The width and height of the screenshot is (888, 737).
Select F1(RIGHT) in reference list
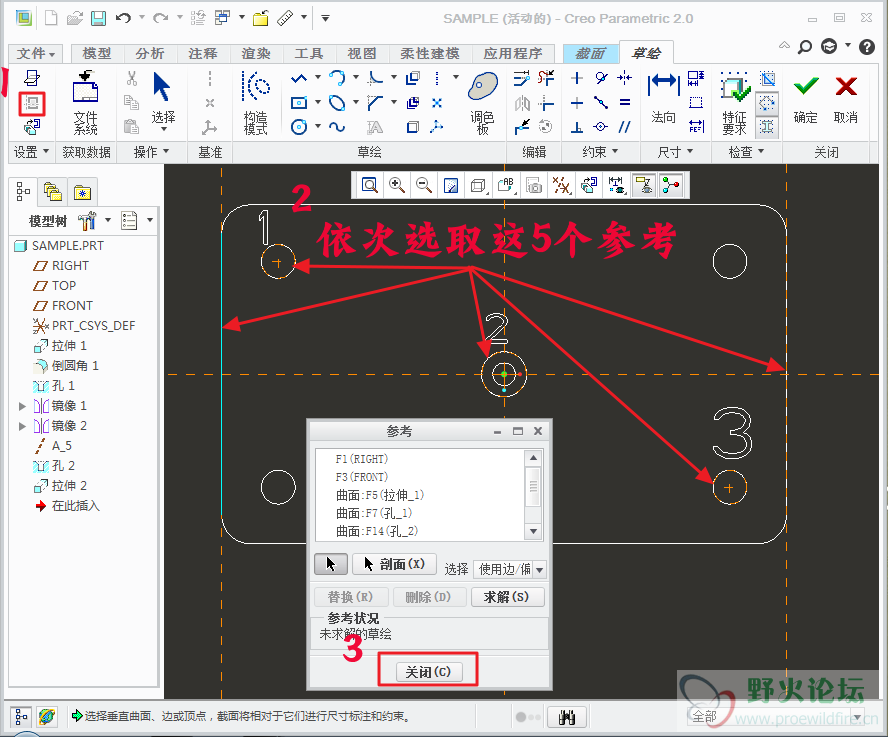click(361, 459)
